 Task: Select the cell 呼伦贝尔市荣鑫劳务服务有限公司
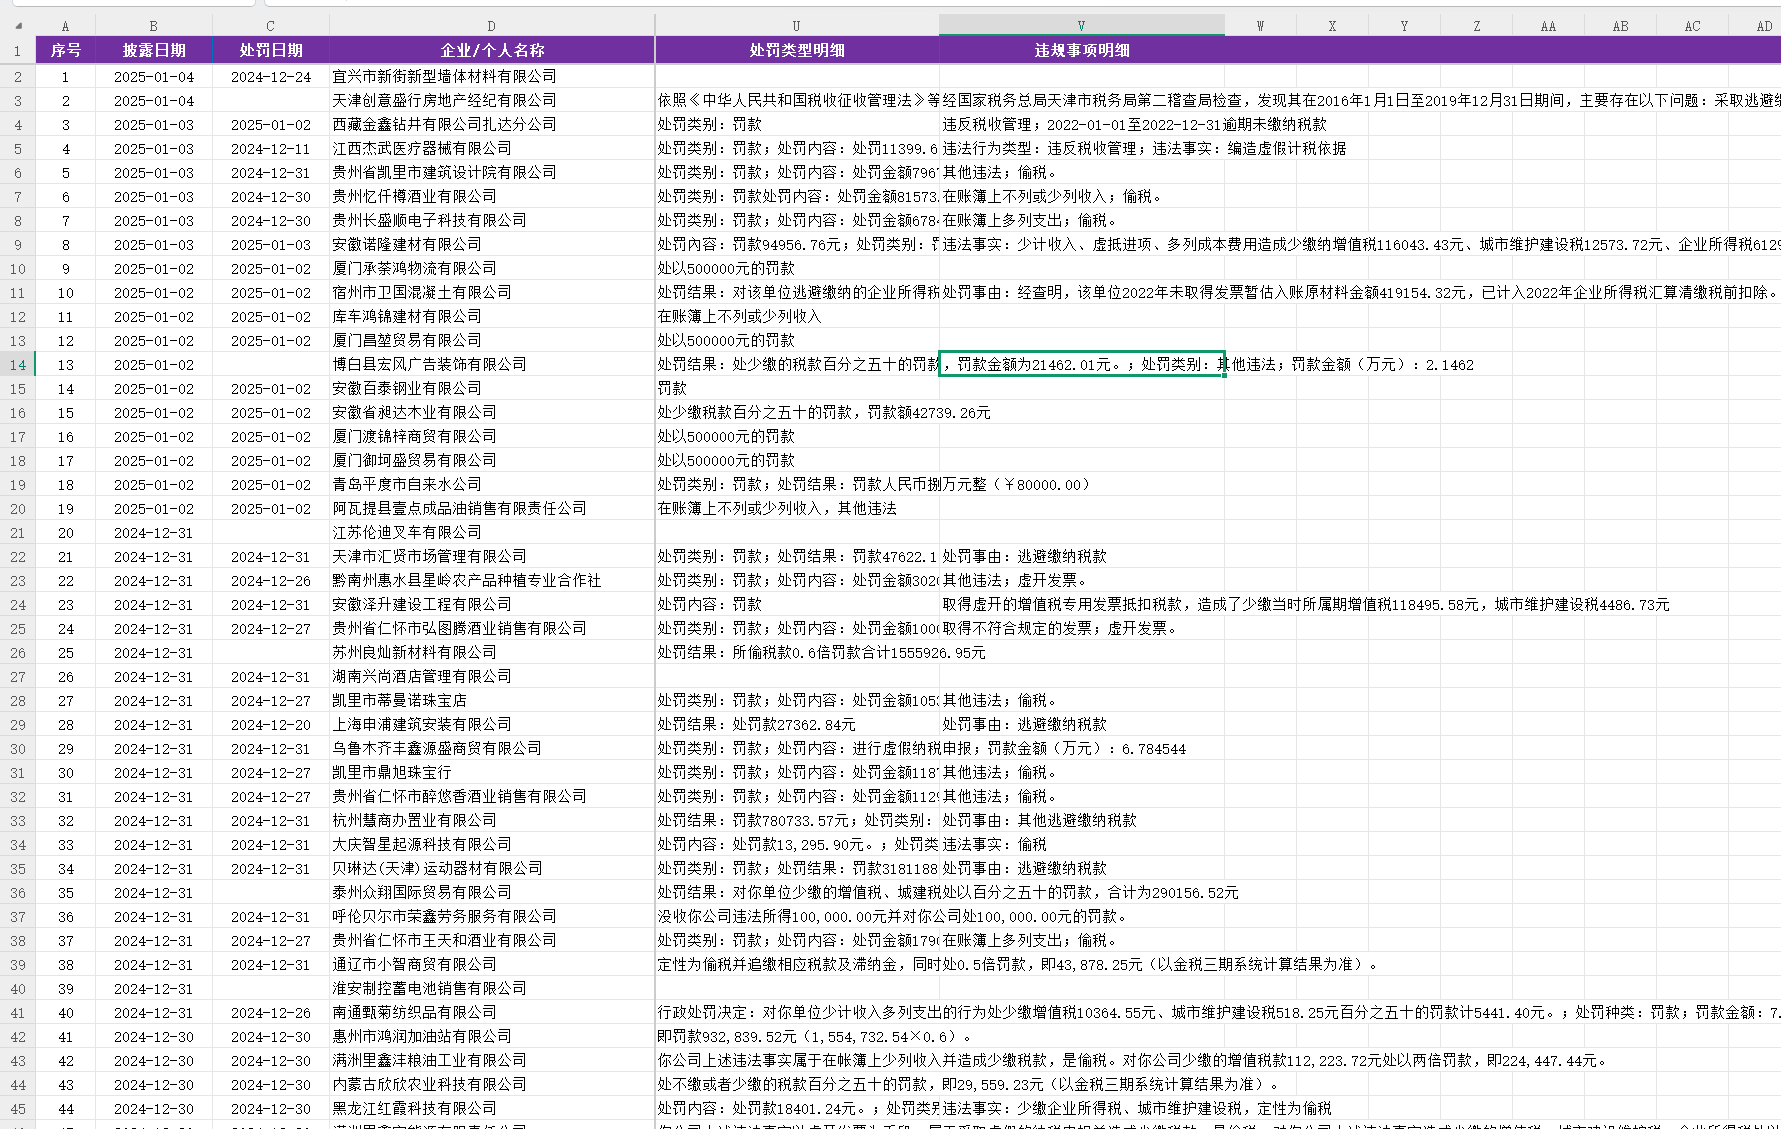pos(491,917)
